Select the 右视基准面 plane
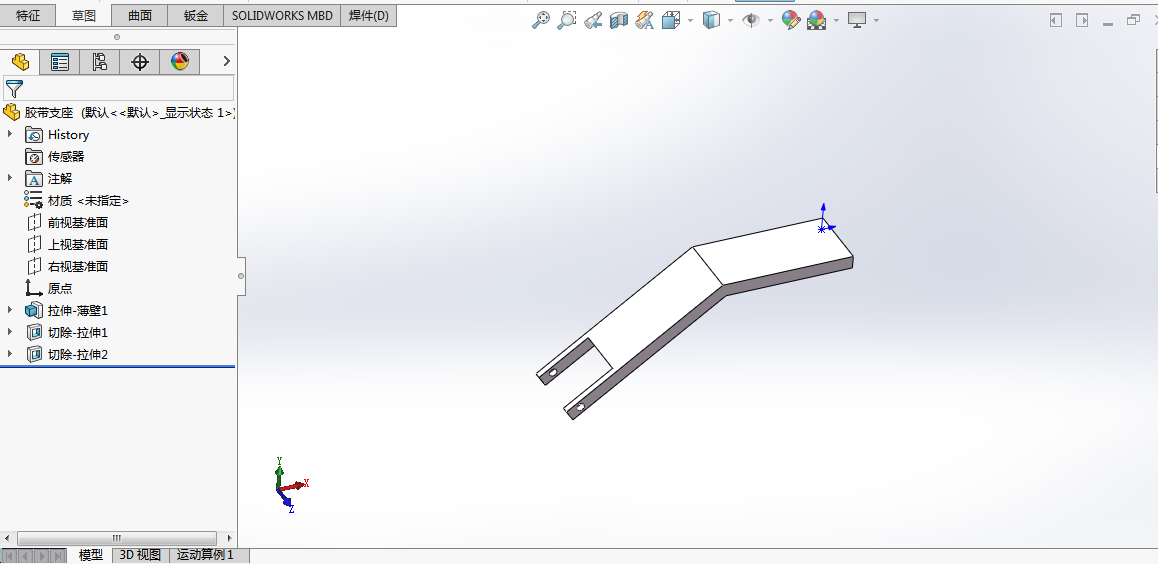This screenshot has width=1158, height=564. [x=78, y=266]
